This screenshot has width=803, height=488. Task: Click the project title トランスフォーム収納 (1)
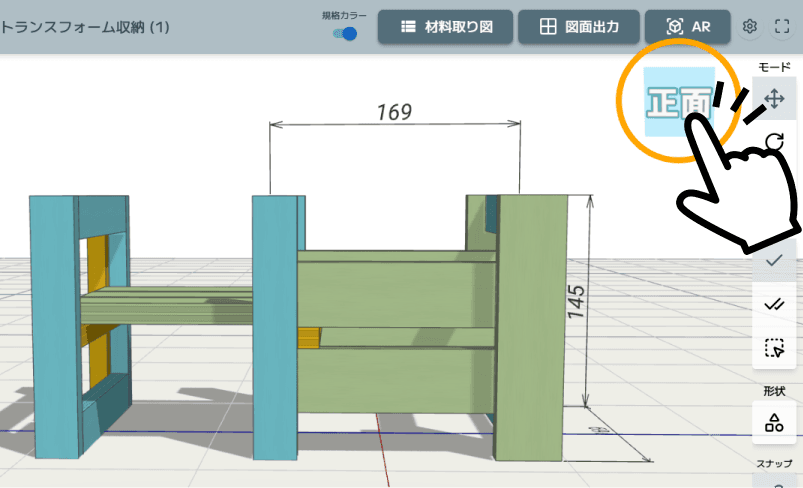84,27
